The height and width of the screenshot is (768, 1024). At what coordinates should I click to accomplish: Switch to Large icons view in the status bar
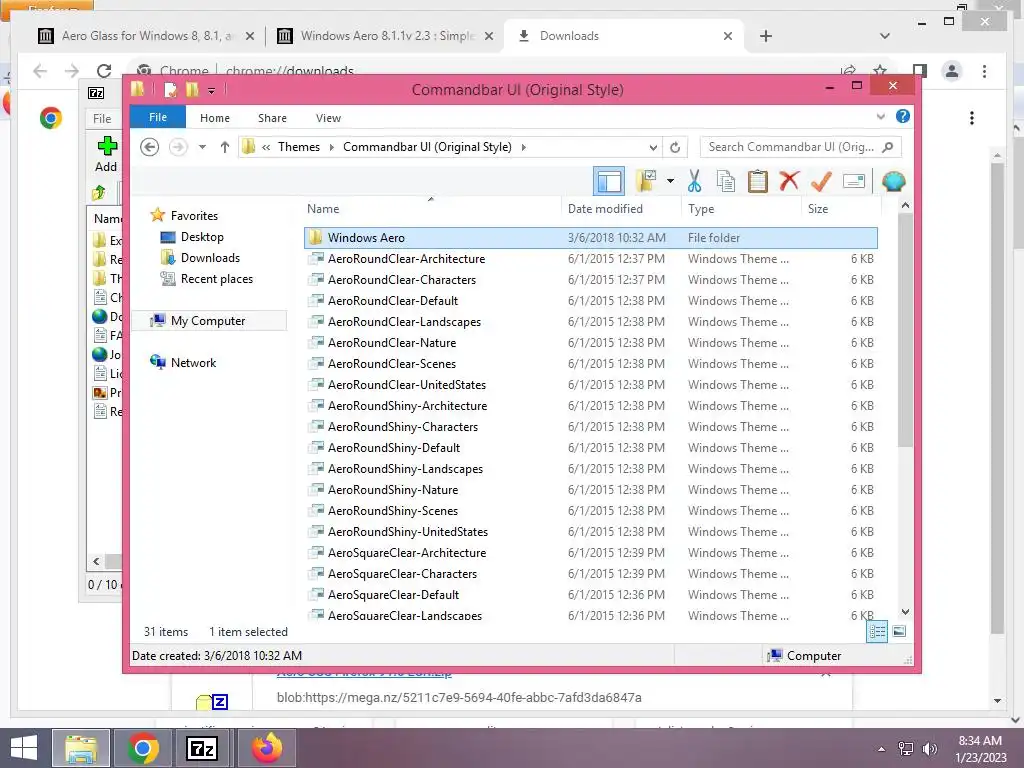coord(899,632)
